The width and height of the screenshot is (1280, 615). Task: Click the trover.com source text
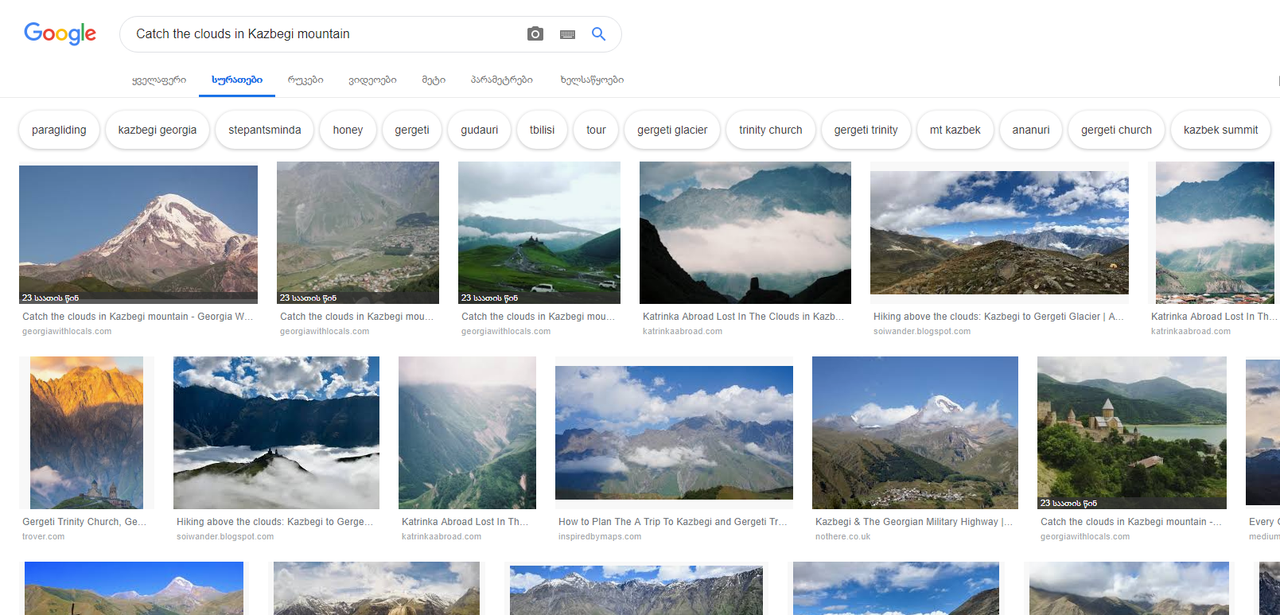coord(43,537)
